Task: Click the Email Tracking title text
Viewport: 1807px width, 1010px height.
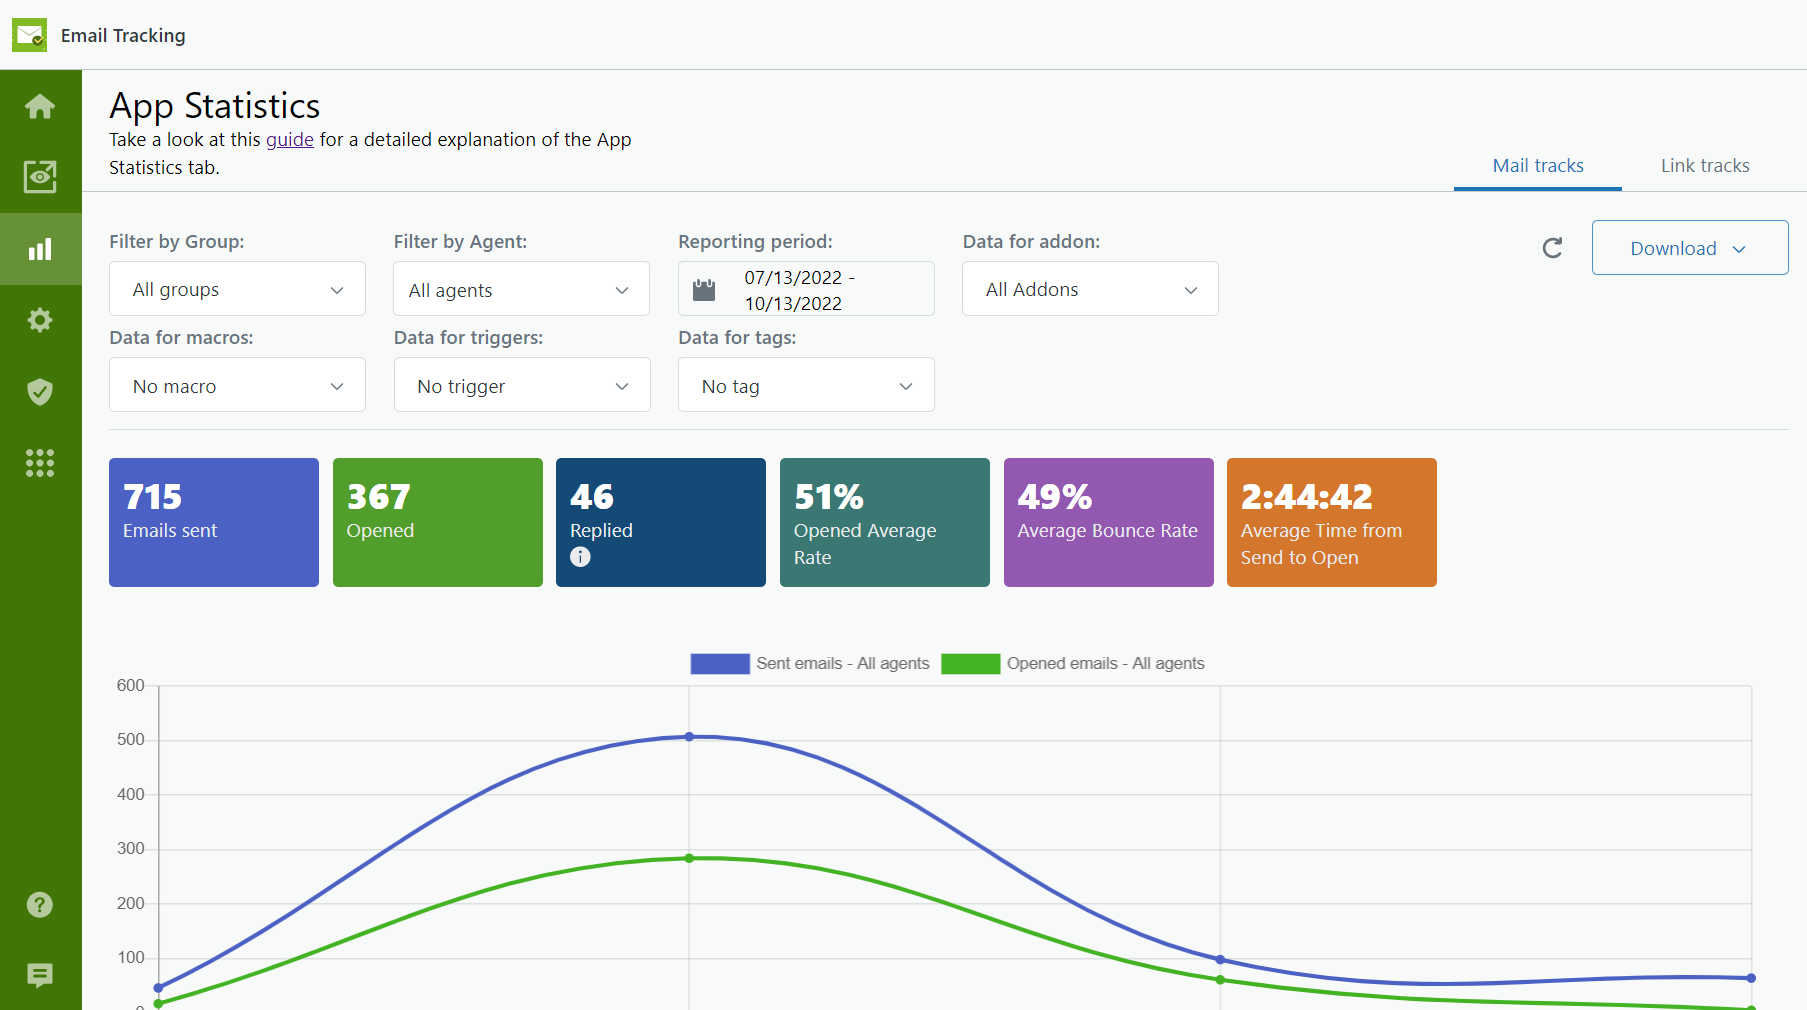Action: pos(123,35)
